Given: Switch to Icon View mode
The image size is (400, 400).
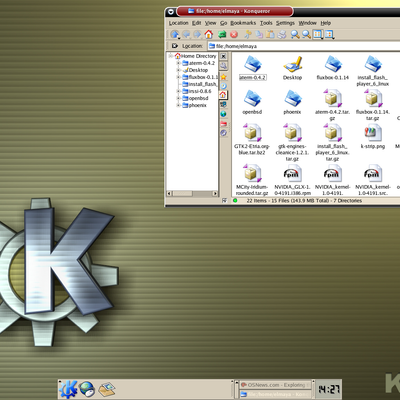Looking at the screenshot, I should pos(318,34).
